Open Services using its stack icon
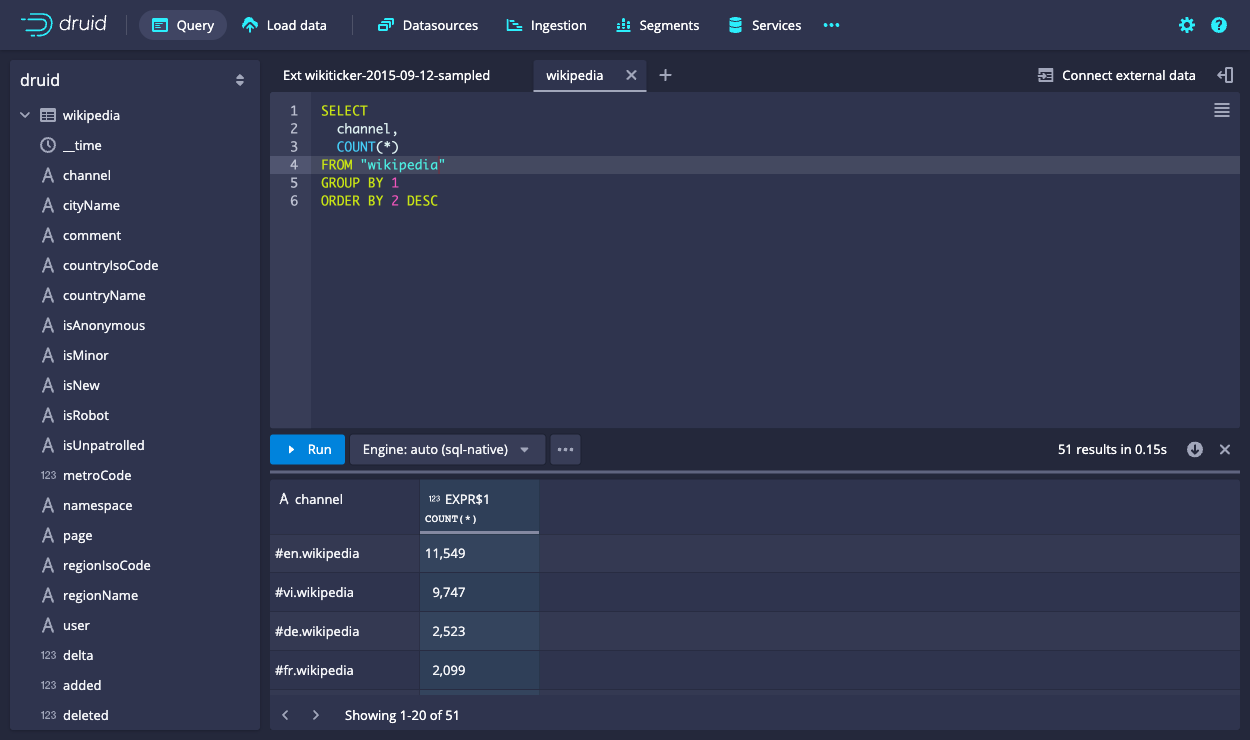The width and height of the screenshot is (1250, 740). [x=734, y=25]
